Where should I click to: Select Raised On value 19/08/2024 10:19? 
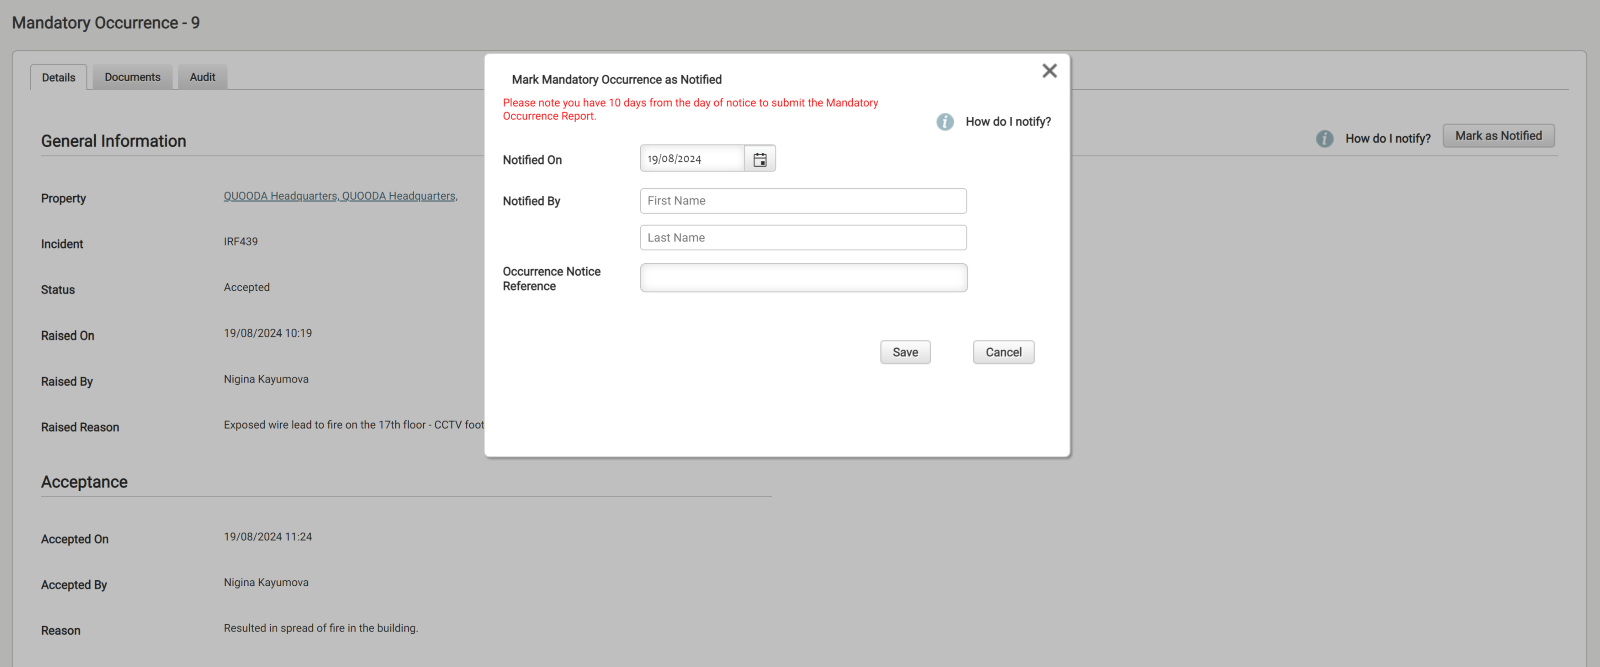pyautogui.click(x=268, y=334)
